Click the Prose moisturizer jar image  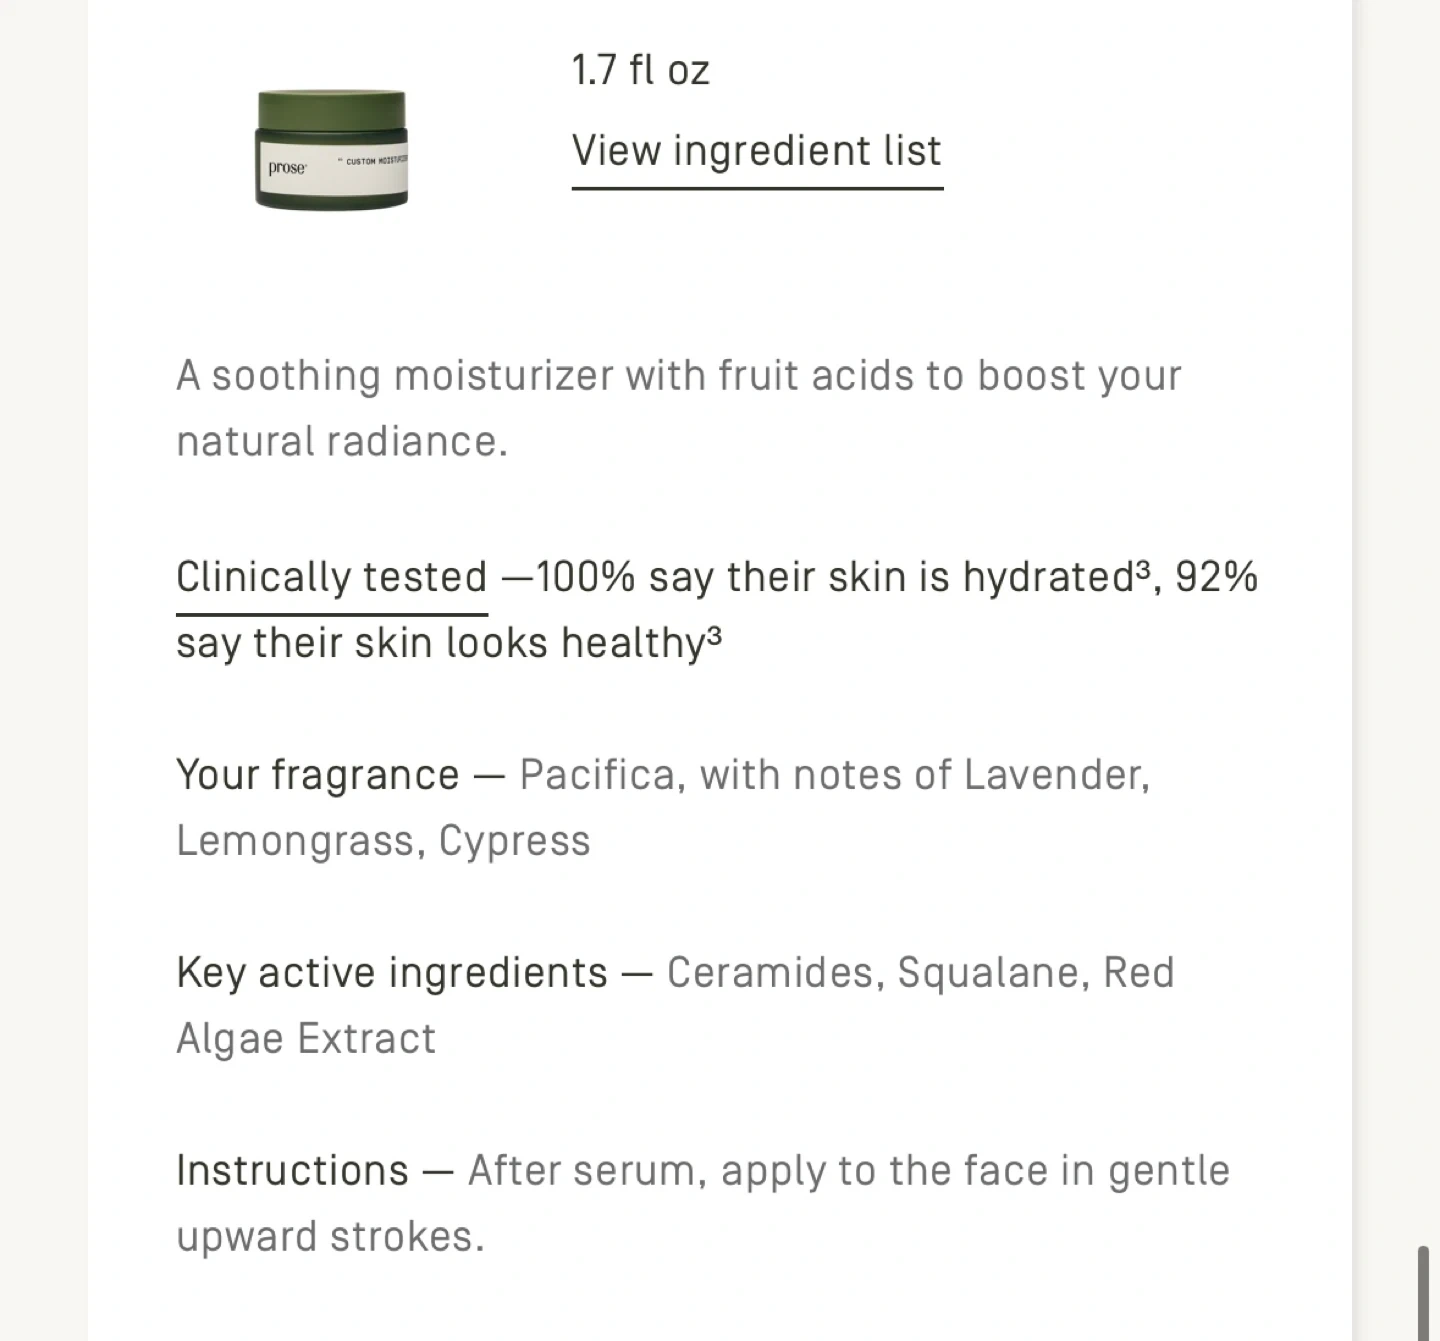[x=332, y=150]
